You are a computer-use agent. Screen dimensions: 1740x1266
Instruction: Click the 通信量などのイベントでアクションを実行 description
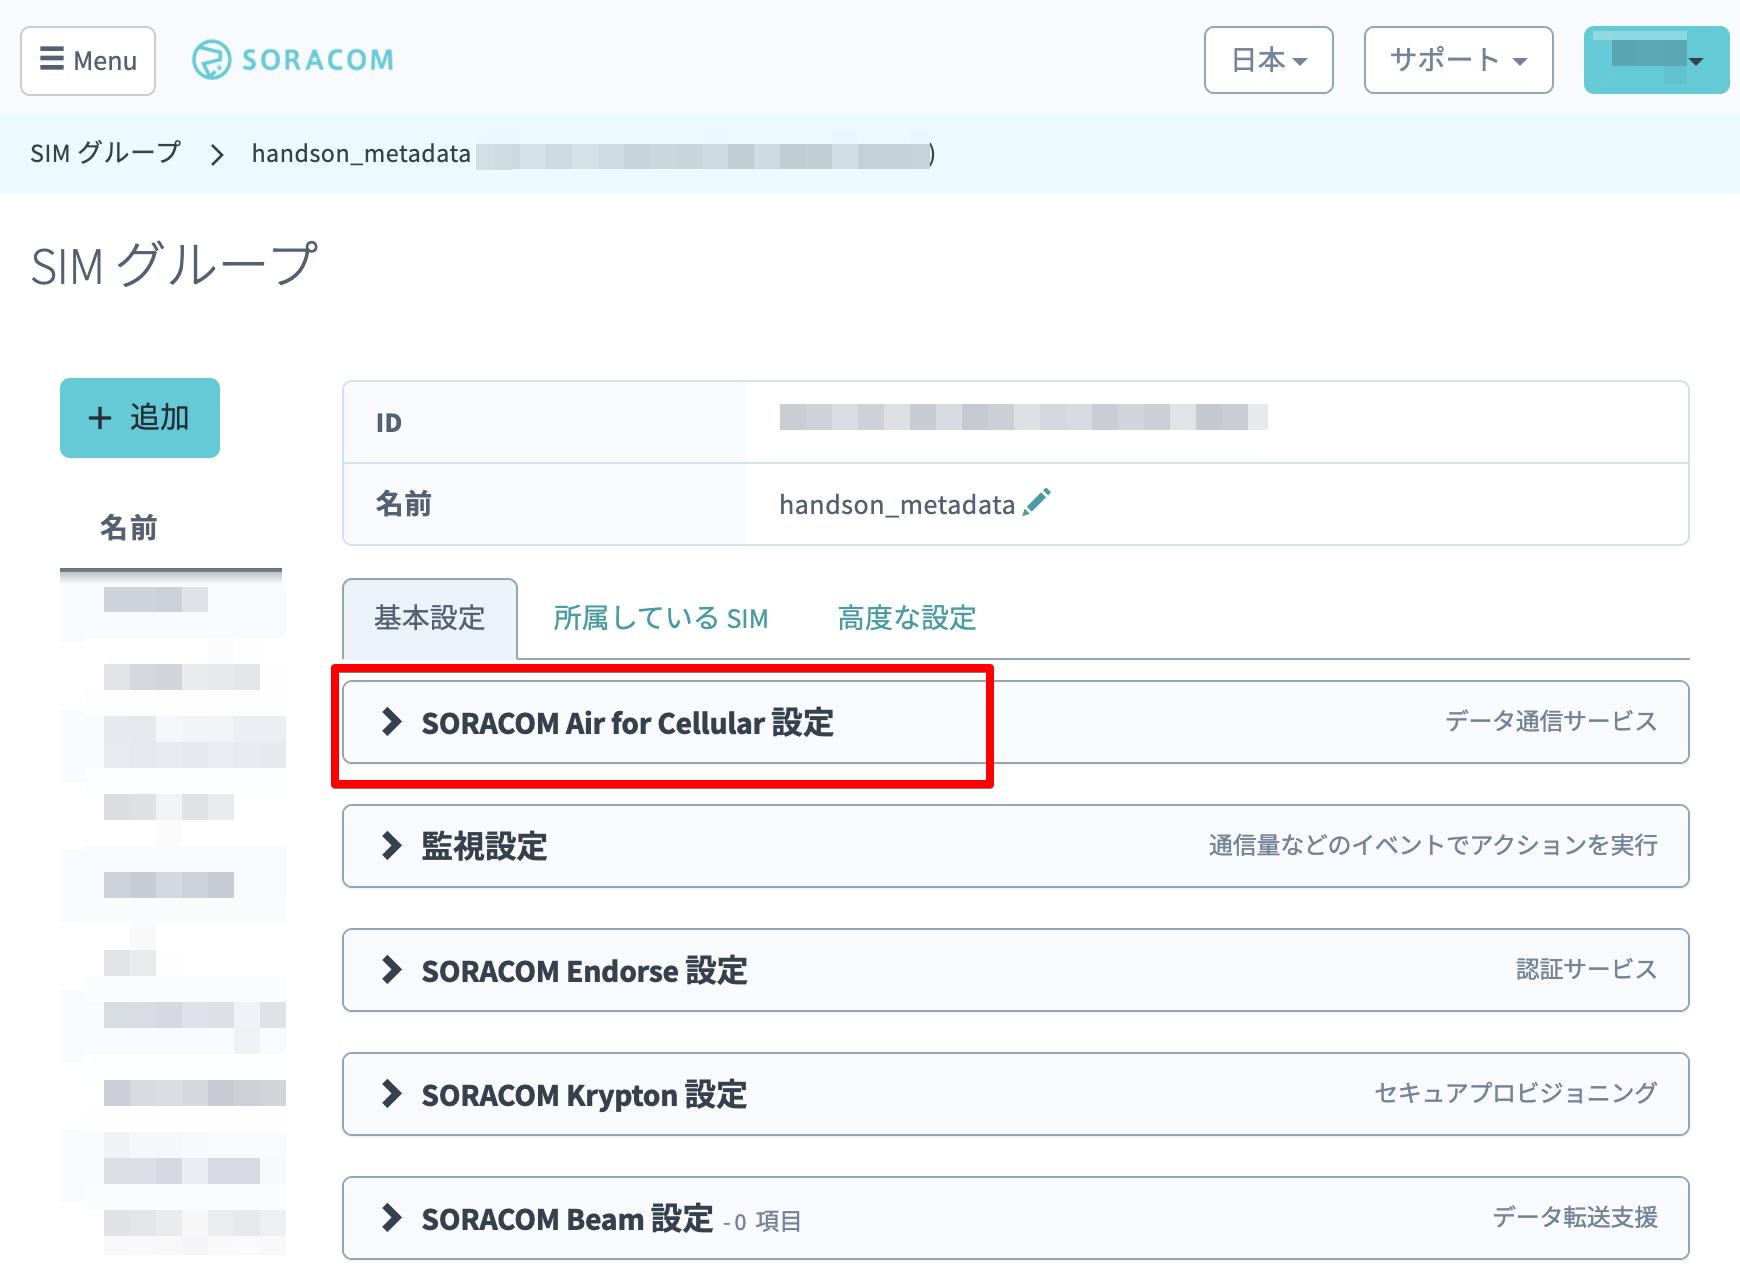pos(1433,845)
